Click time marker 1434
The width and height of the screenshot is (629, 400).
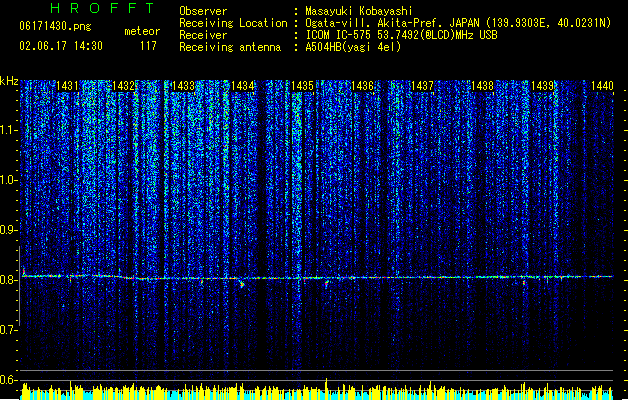click(243, 86)
